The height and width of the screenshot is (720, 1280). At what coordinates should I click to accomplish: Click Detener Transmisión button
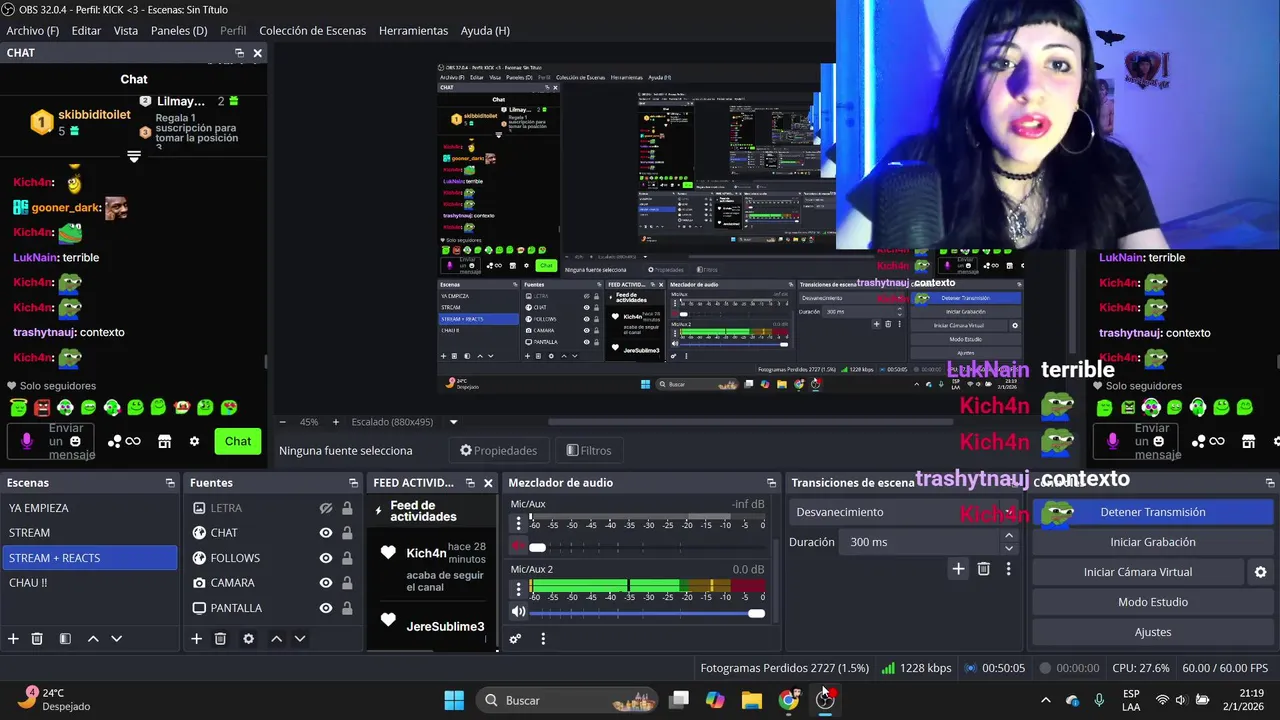click(1152, 512)
